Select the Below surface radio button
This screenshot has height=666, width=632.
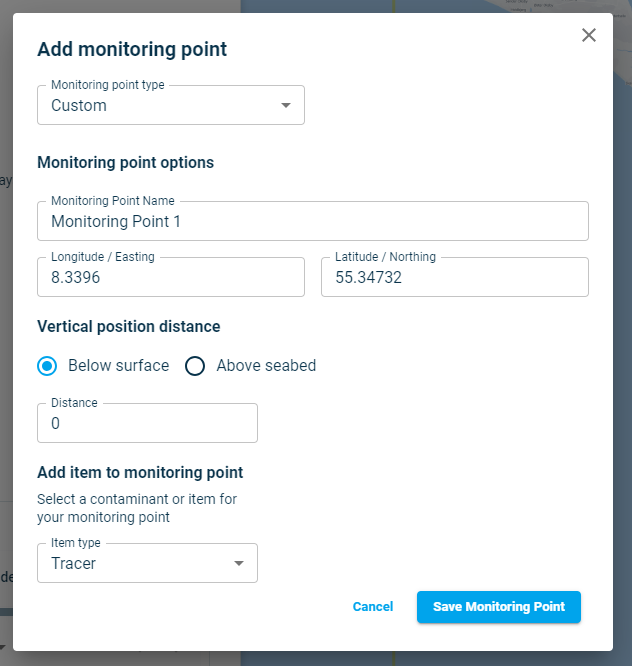(x=47, y=365)
